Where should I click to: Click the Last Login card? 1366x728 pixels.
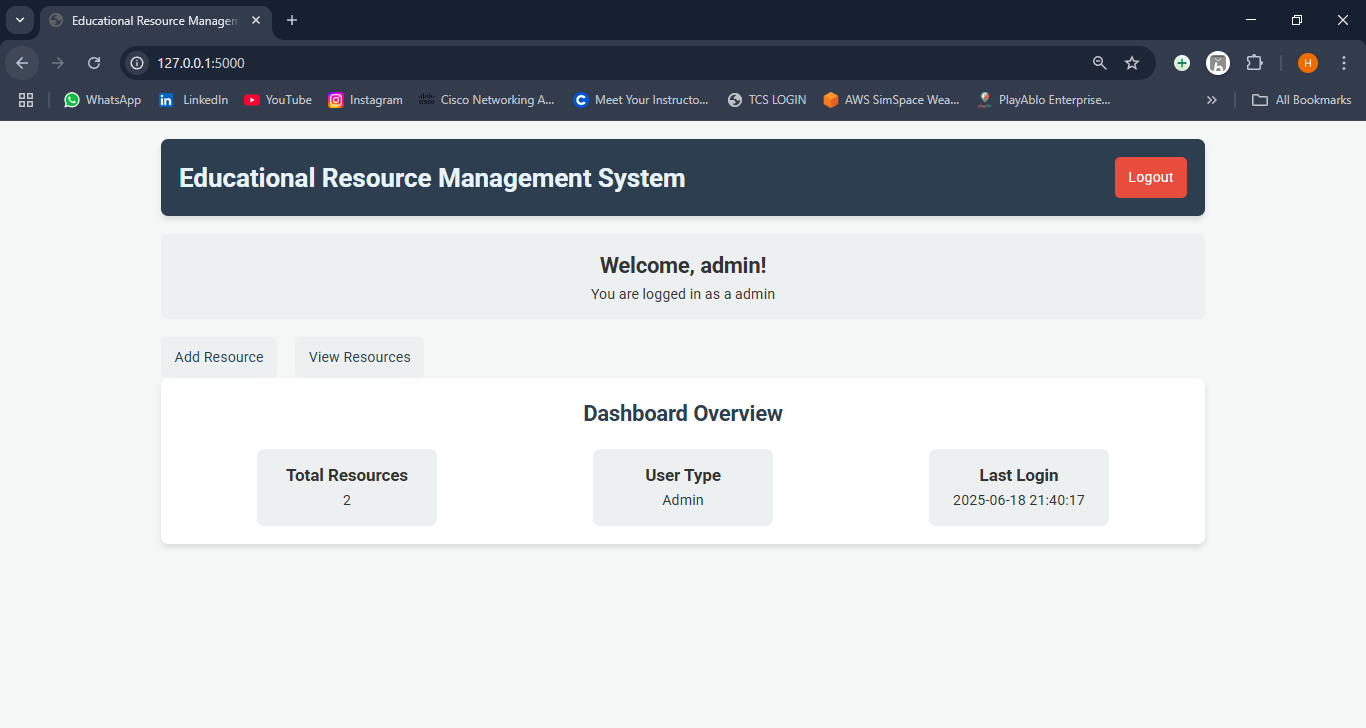pyautogui.click(x=1019, y=487)
